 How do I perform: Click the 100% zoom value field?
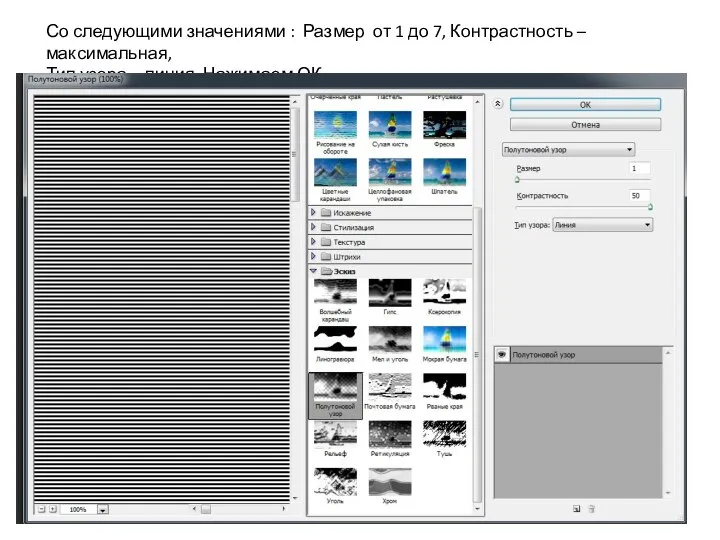click(x=78, y=510)
